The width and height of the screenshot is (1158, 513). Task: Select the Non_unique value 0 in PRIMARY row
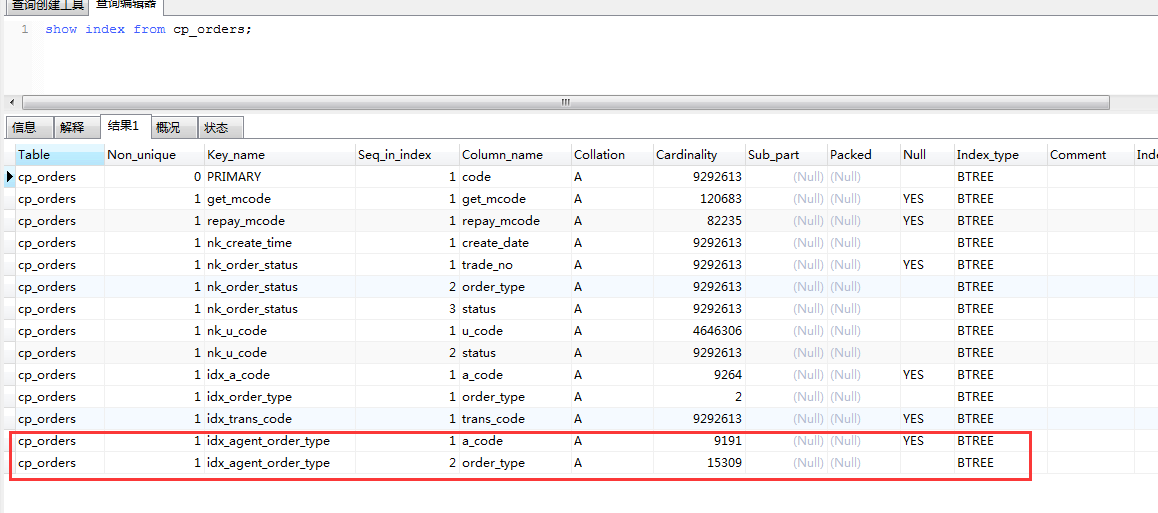154,177
